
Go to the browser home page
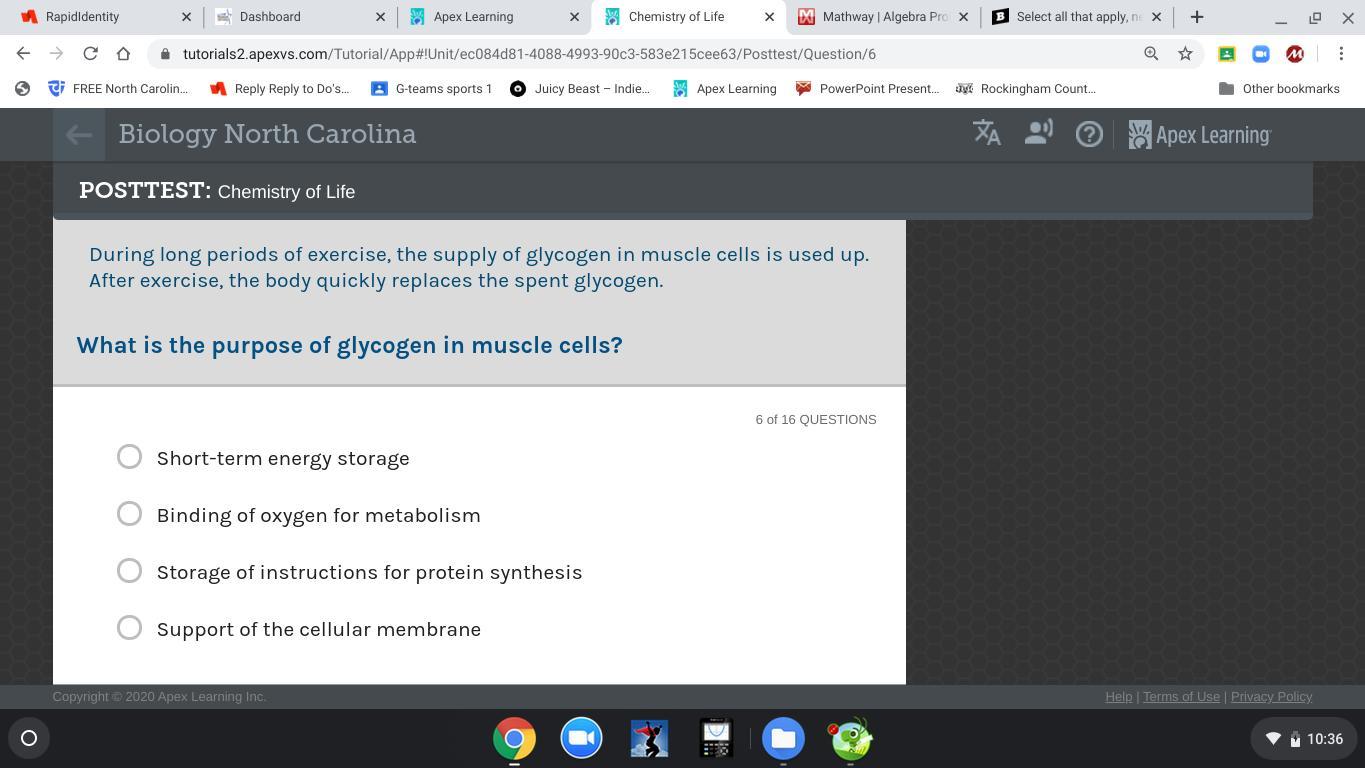click(x=123, y=54)
